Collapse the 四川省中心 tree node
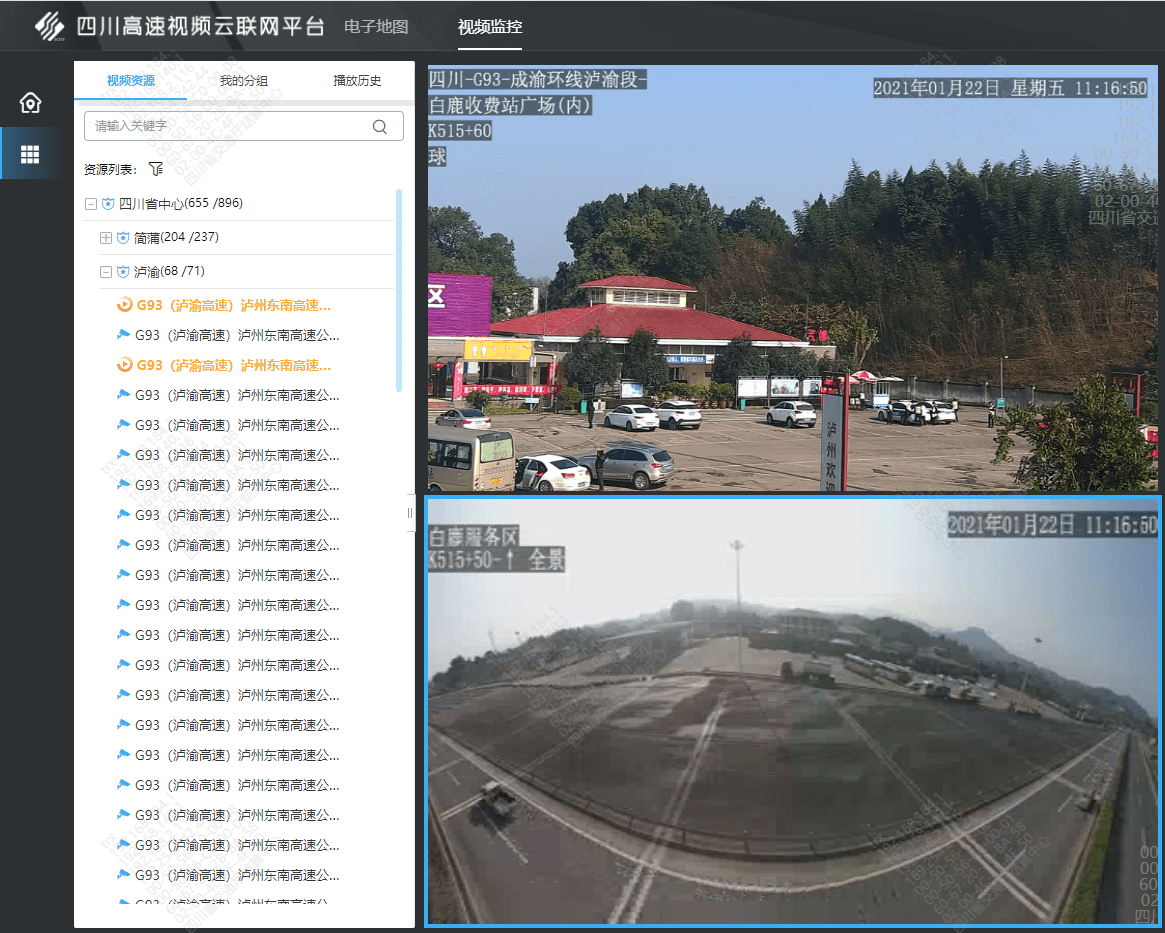 [91, 204]
